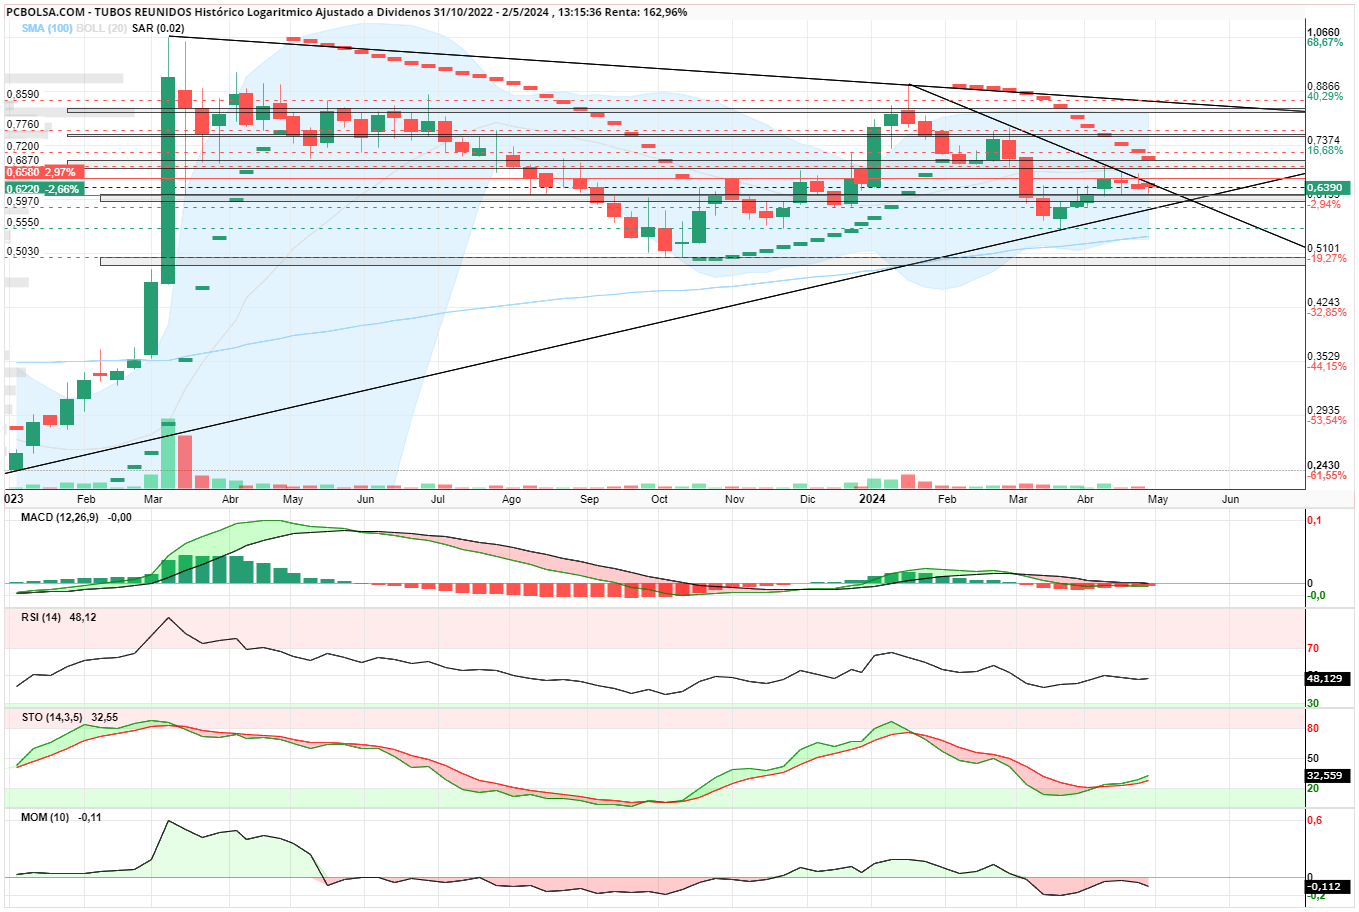Click the 1,0660 axis value
This screenshot has width=1359, height=912.
1324,33
